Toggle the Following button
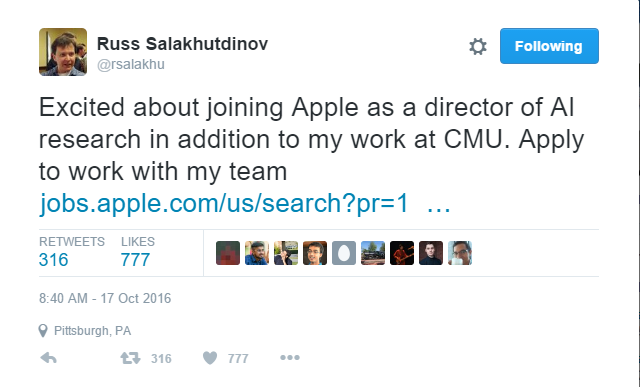 tap(549, 46)
